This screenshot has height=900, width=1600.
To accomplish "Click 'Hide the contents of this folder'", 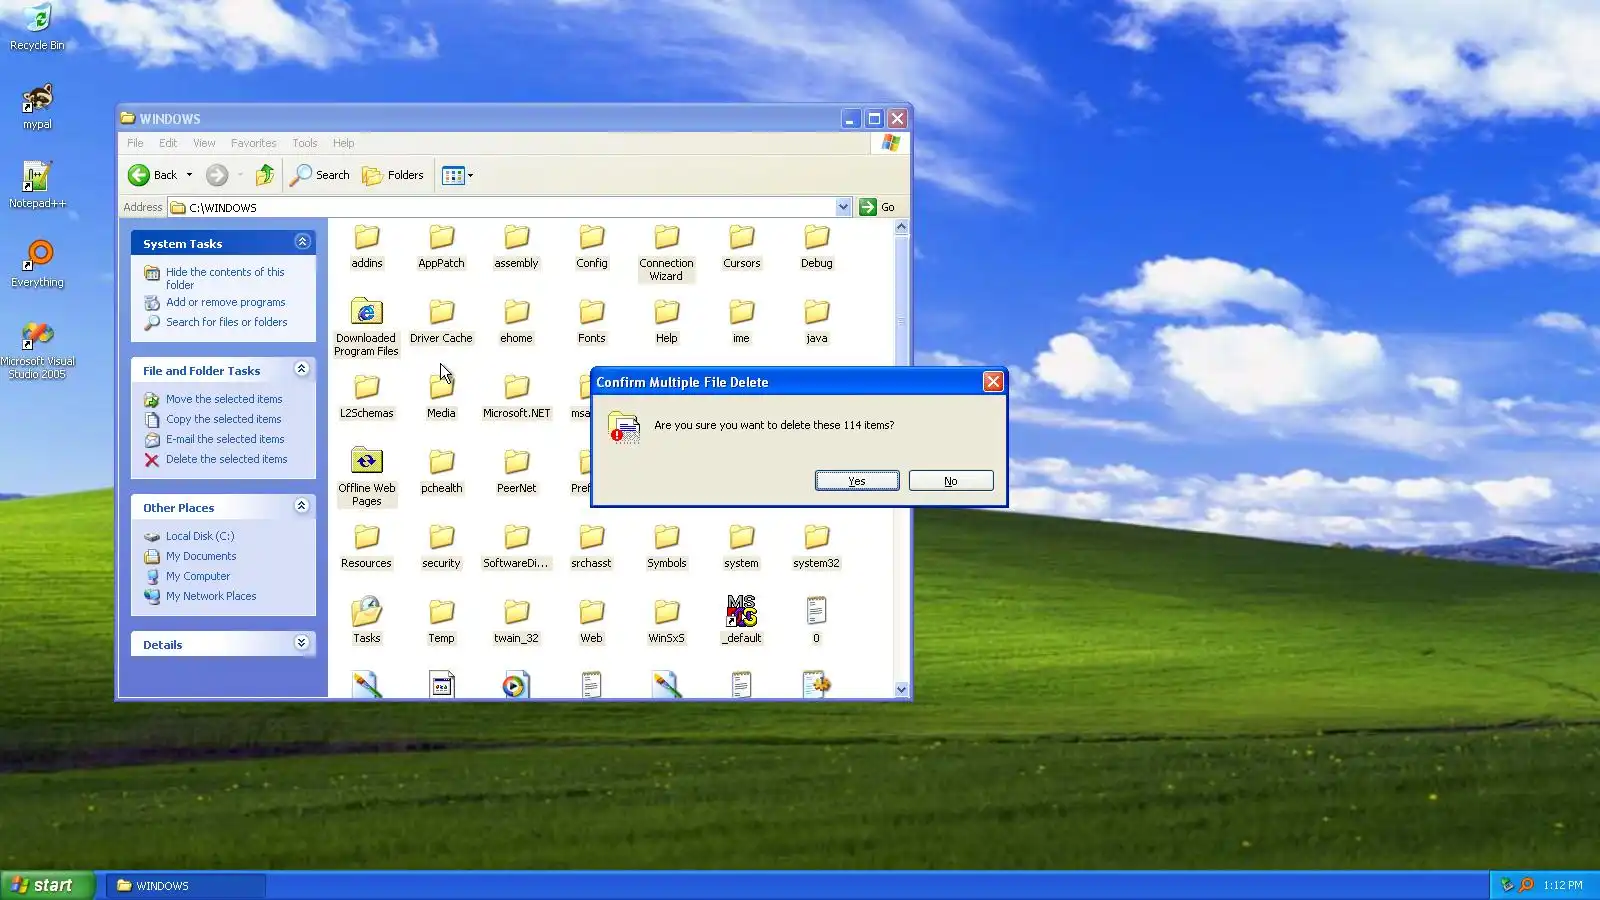I will [225, 278].
